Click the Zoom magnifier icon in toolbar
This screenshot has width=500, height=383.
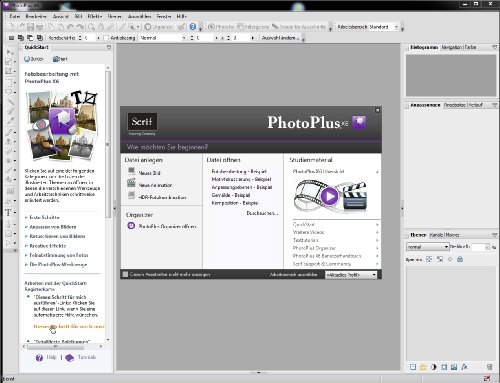[91, 27]
